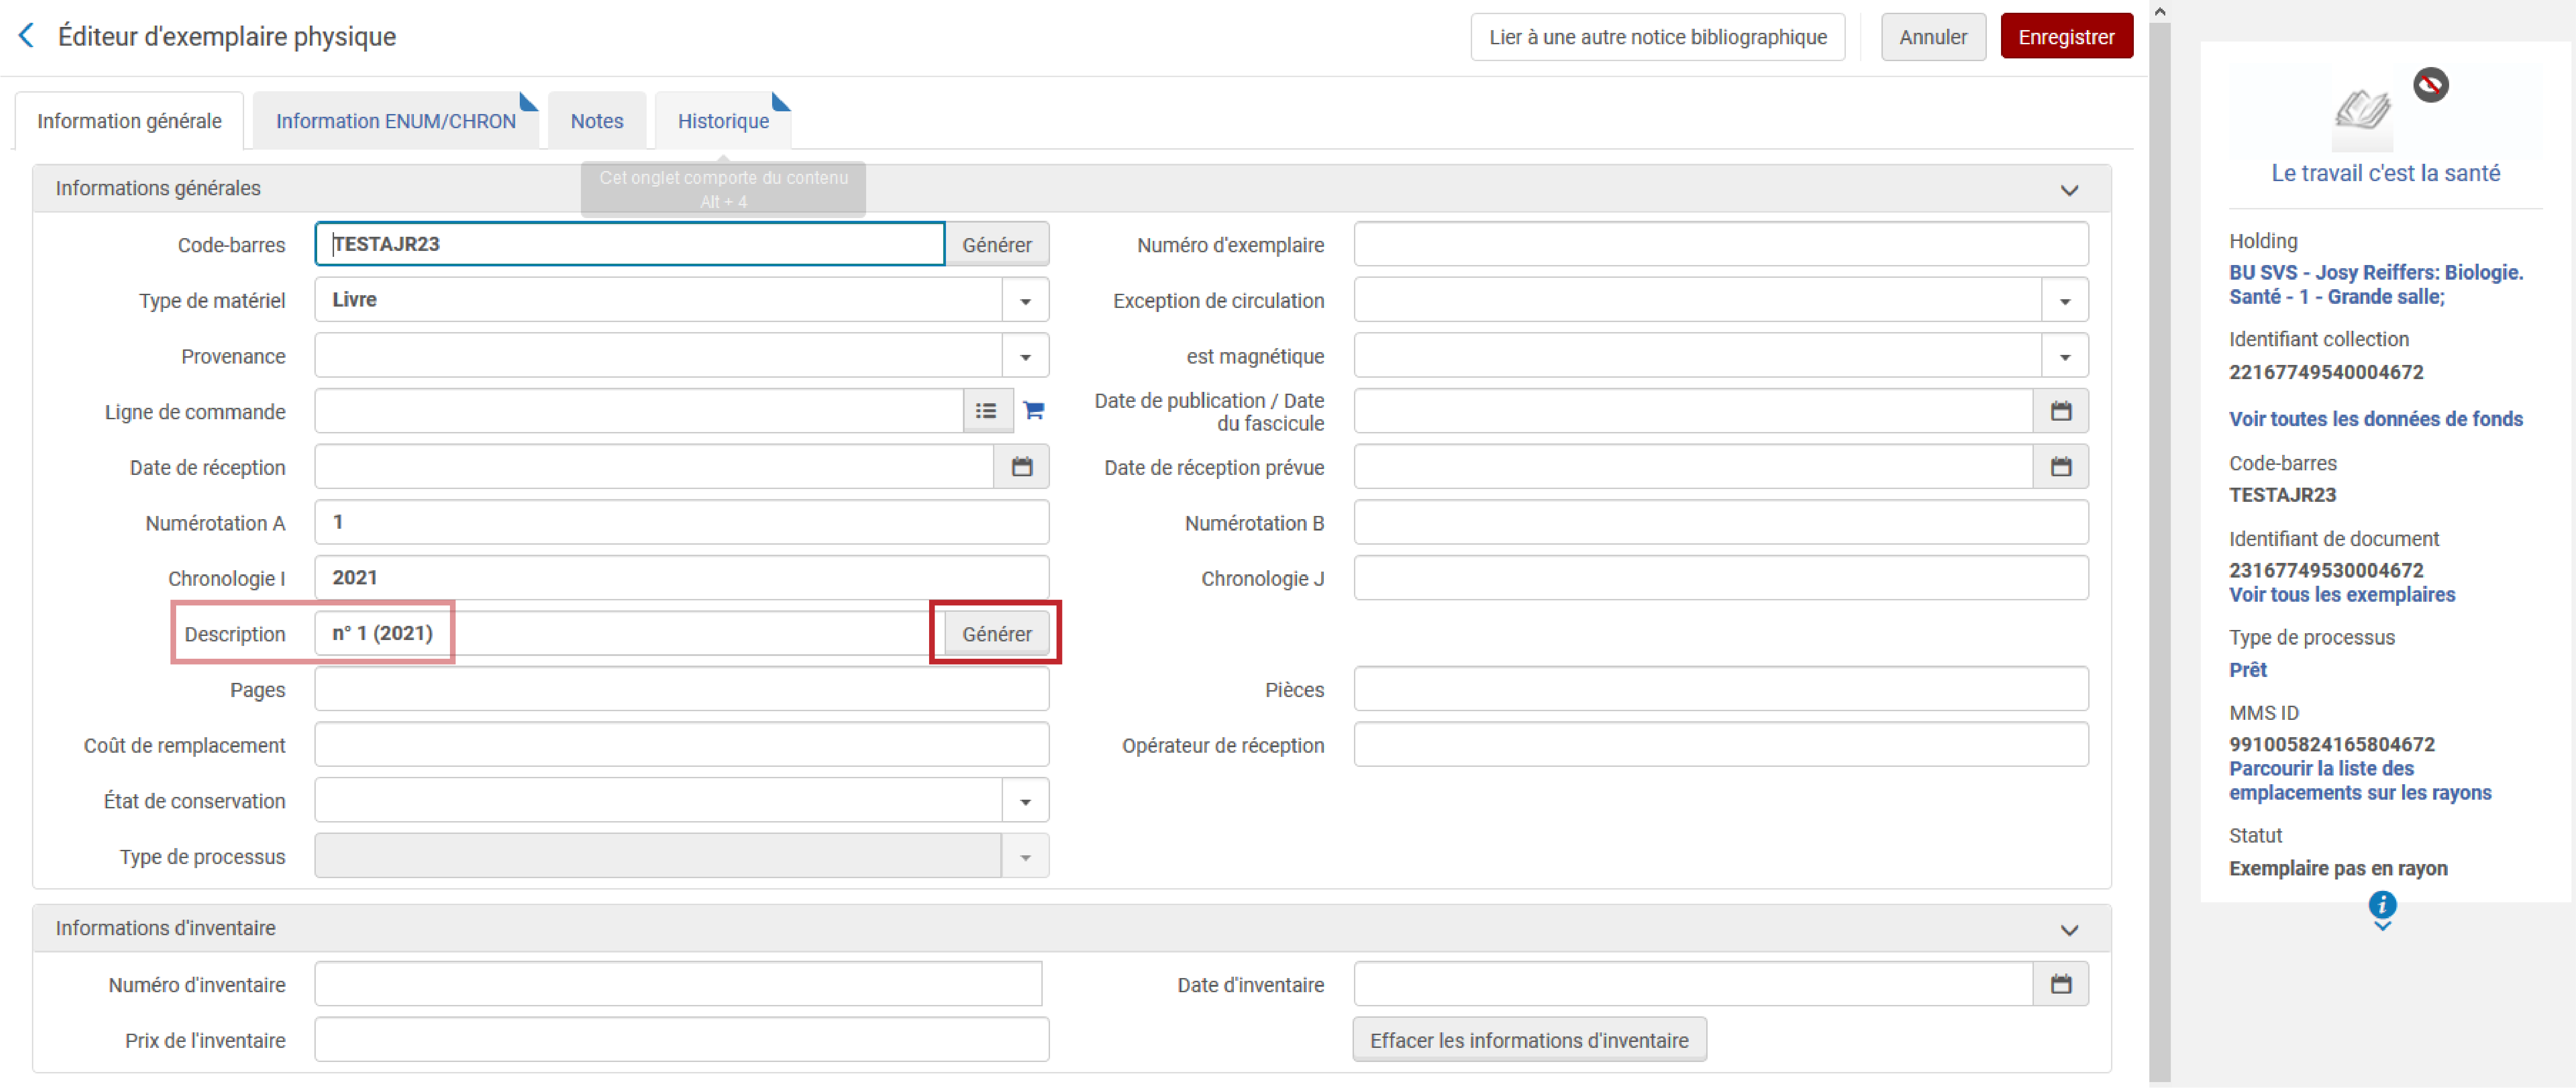Viewport: 2576px width, 1088px height.
Task: Click Voir tous les exemplaires link
Action: pyautogui.click(x=2341, y=595)
